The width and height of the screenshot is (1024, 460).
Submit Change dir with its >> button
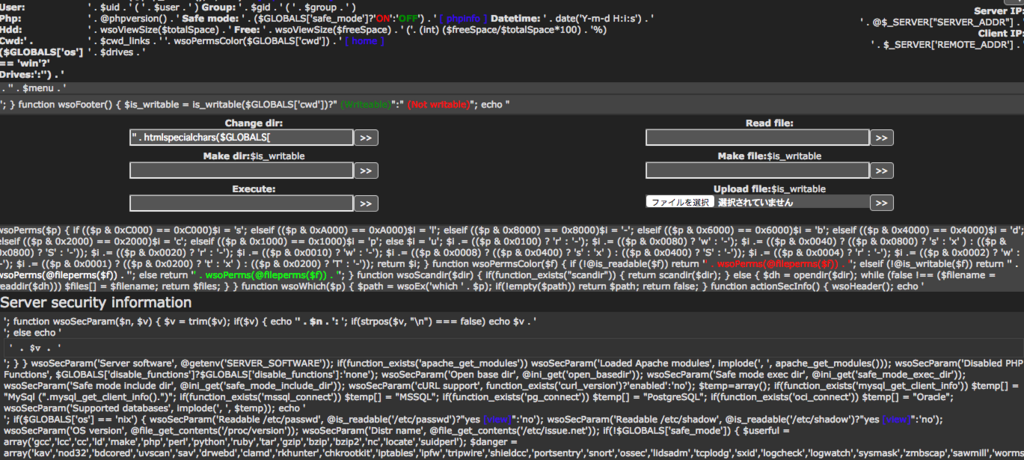click(x=366, y=137)
